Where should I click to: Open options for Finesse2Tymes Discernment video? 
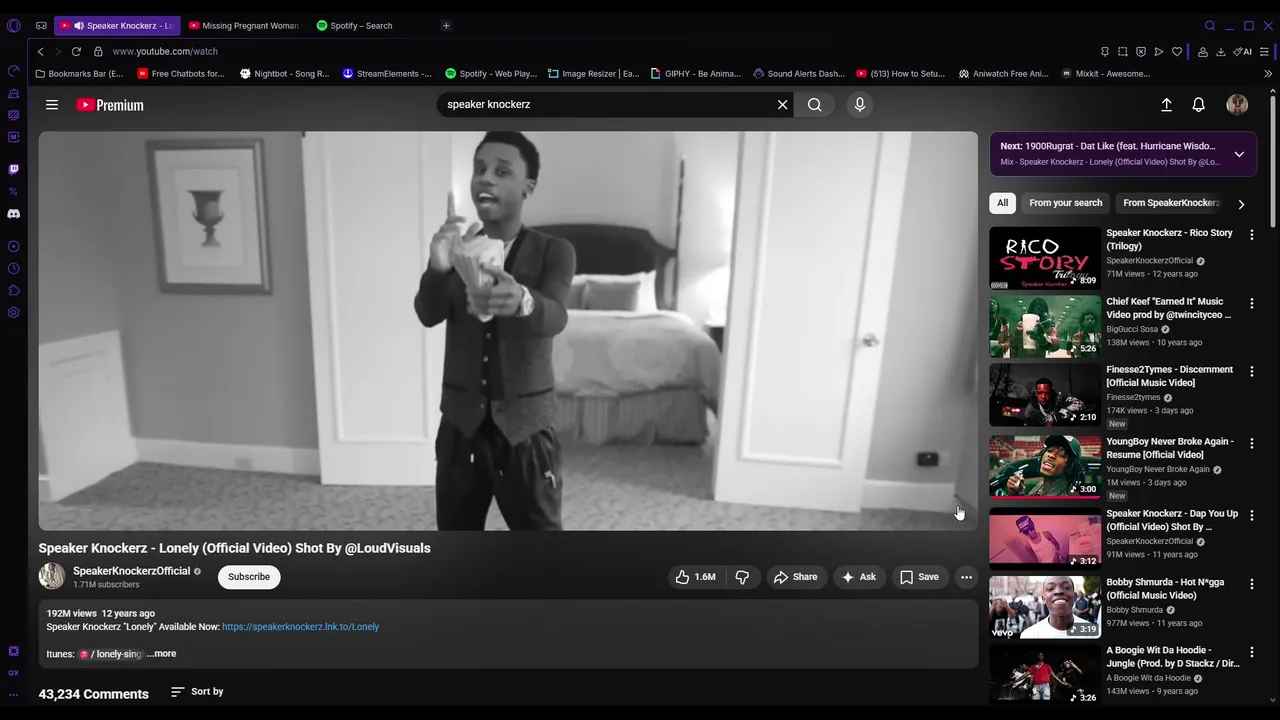(1251, 371)
